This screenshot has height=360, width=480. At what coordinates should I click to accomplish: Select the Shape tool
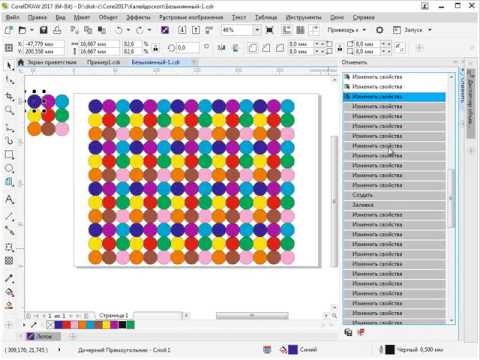pyautogui.click(x=10, y=81)
